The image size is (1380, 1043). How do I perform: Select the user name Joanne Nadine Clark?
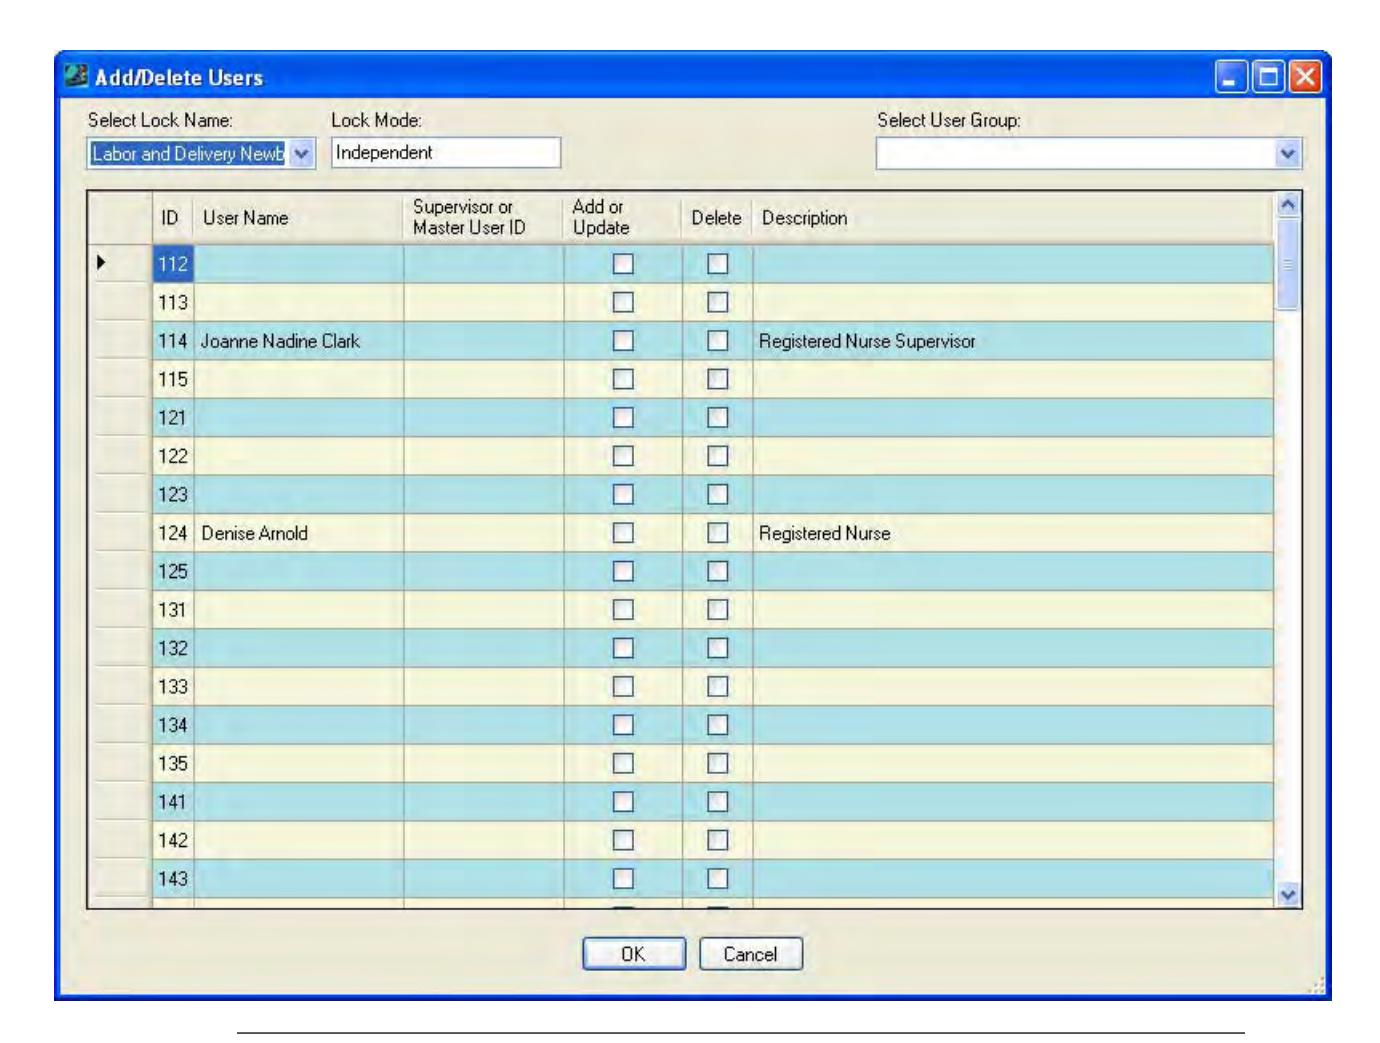281,341
